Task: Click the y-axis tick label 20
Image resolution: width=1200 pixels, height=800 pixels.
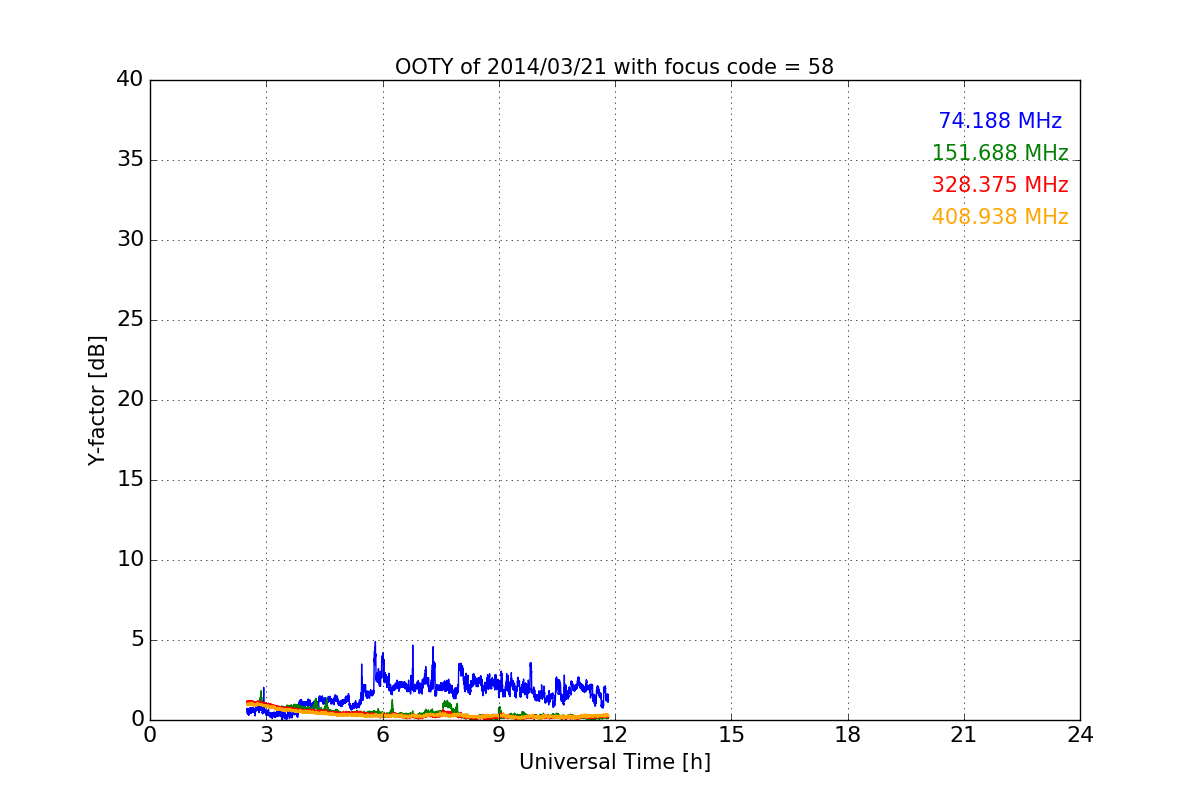Action: (130, 400)
